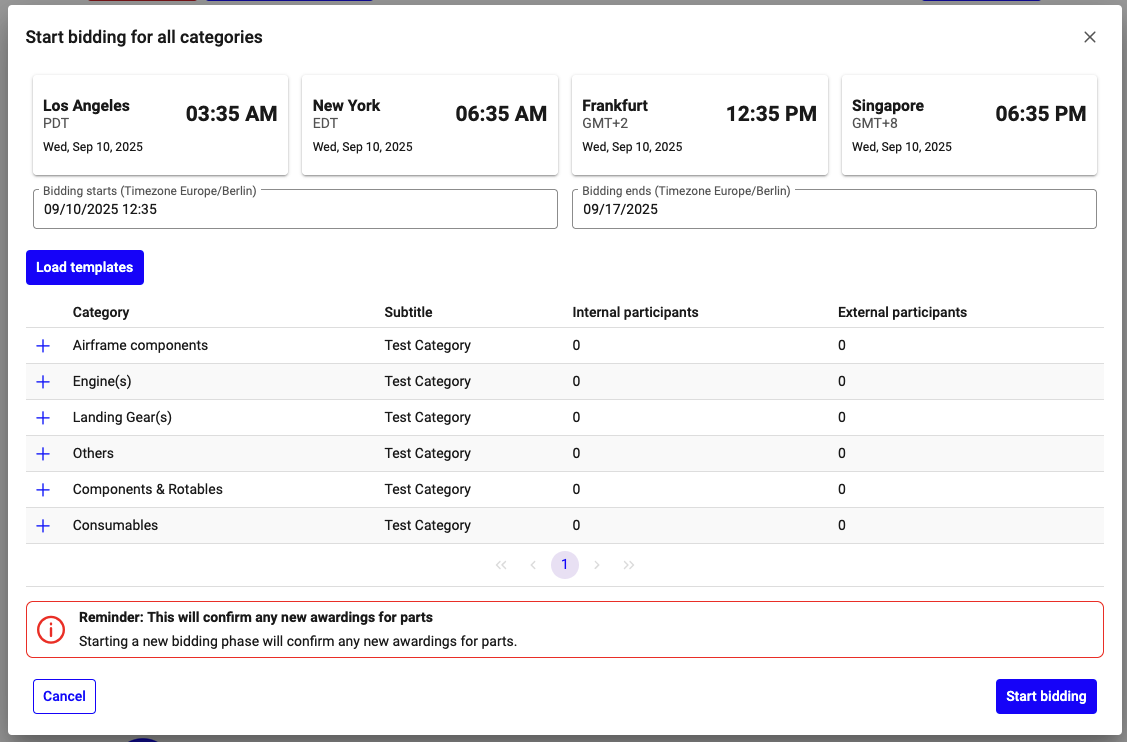Click plus icon beside Landing Gear(s)
The width and height of the screenshot is (1127, 742).
[x=43, y=418]
